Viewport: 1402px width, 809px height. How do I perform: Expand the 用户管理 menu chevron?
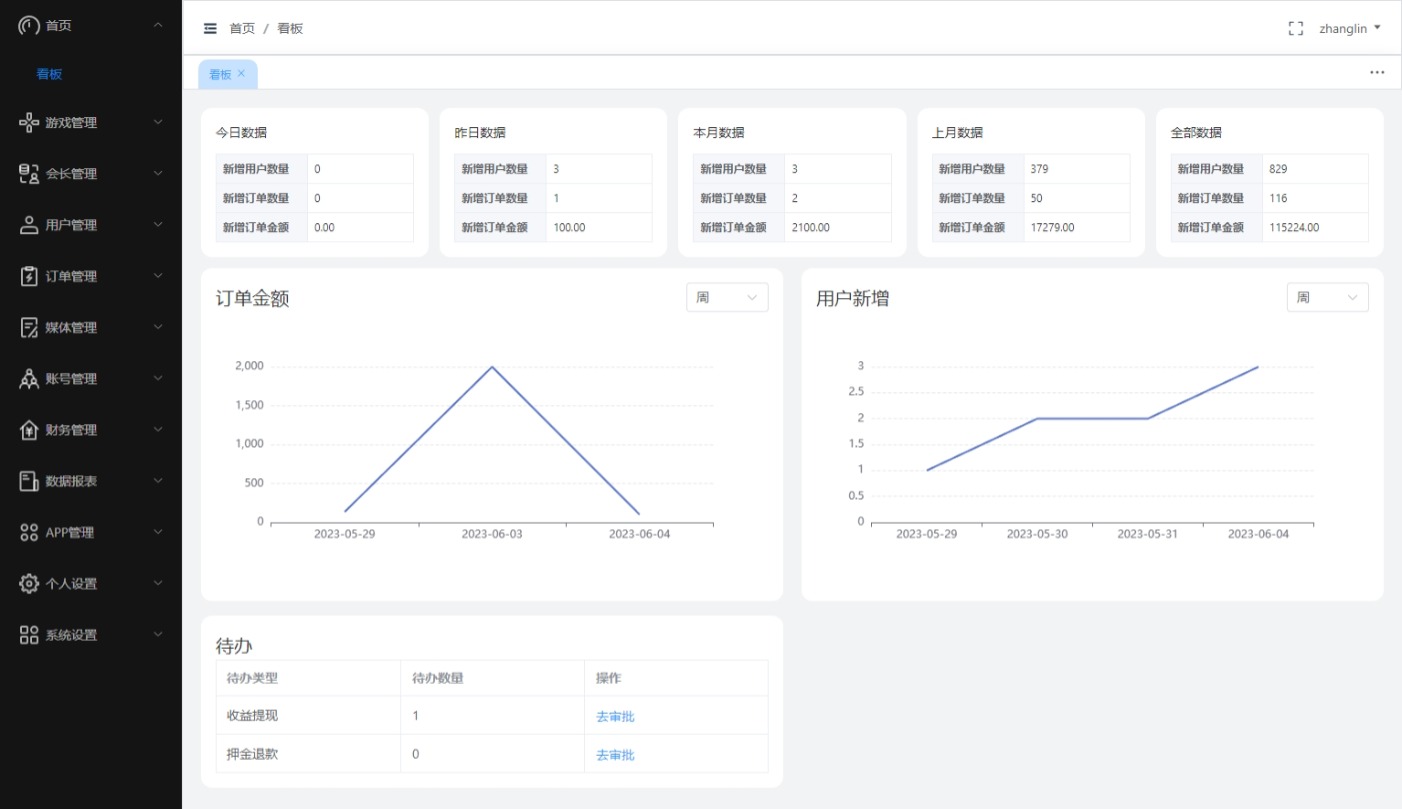click(x=158, y=225)
